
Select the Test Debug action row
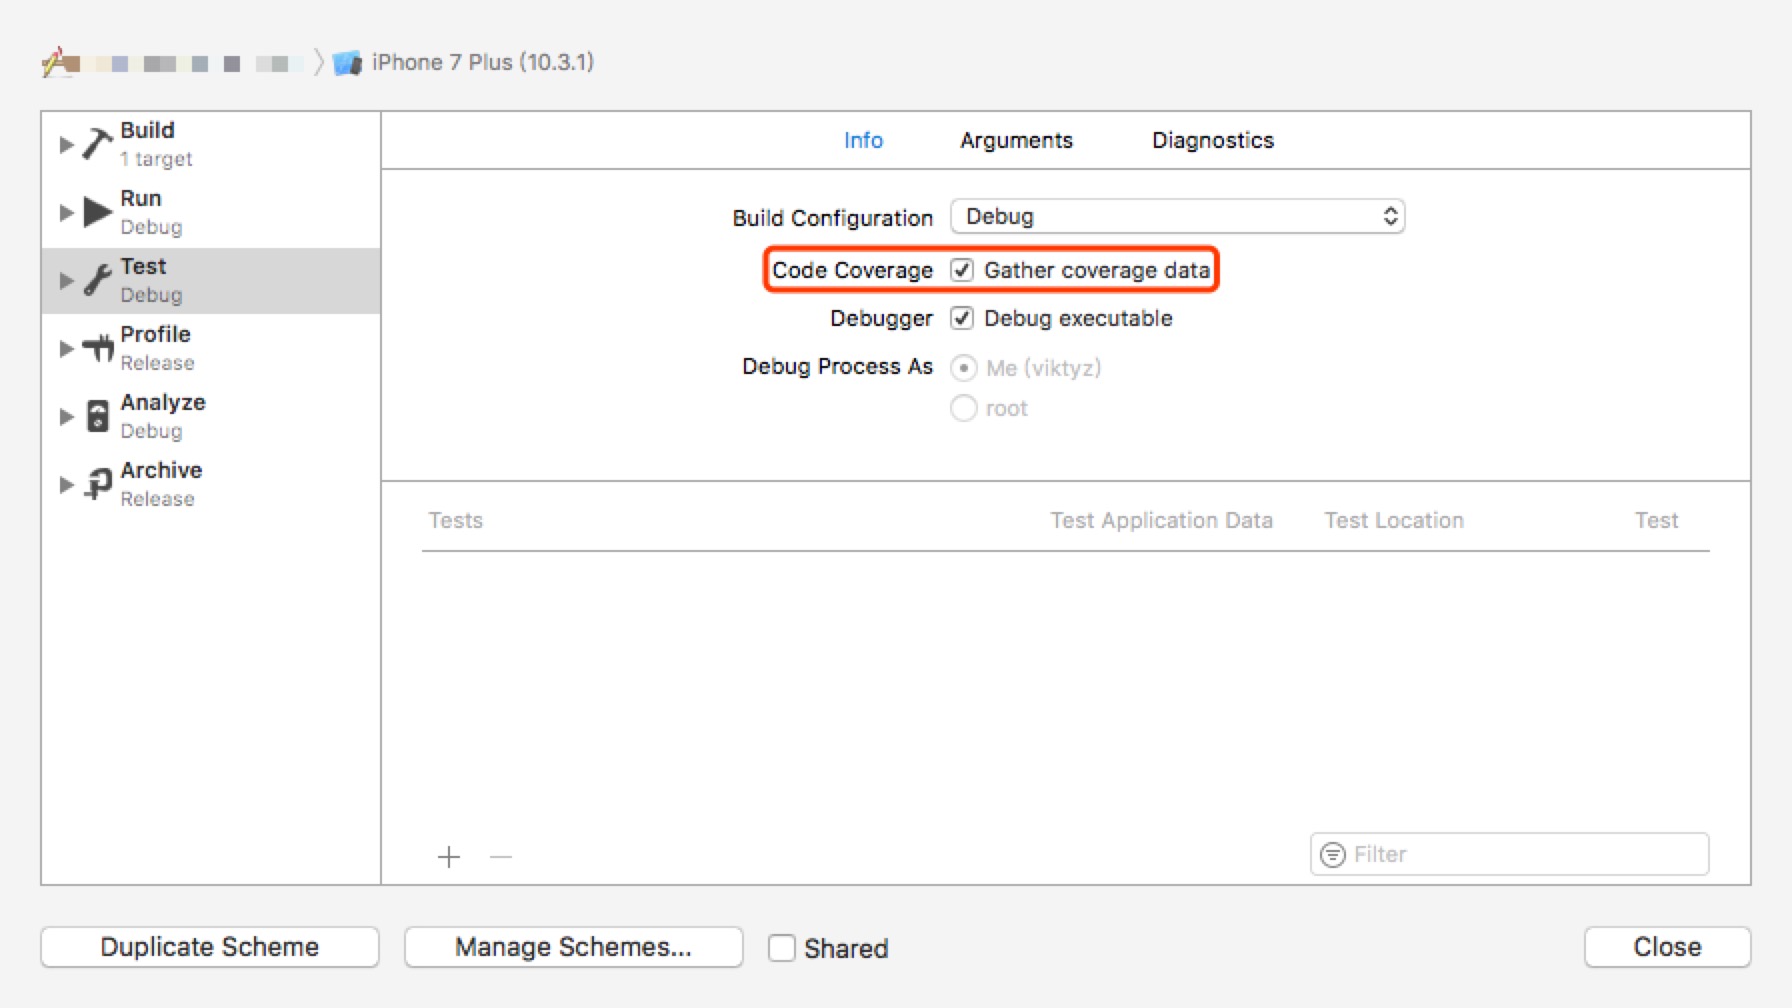pos(211,281)
